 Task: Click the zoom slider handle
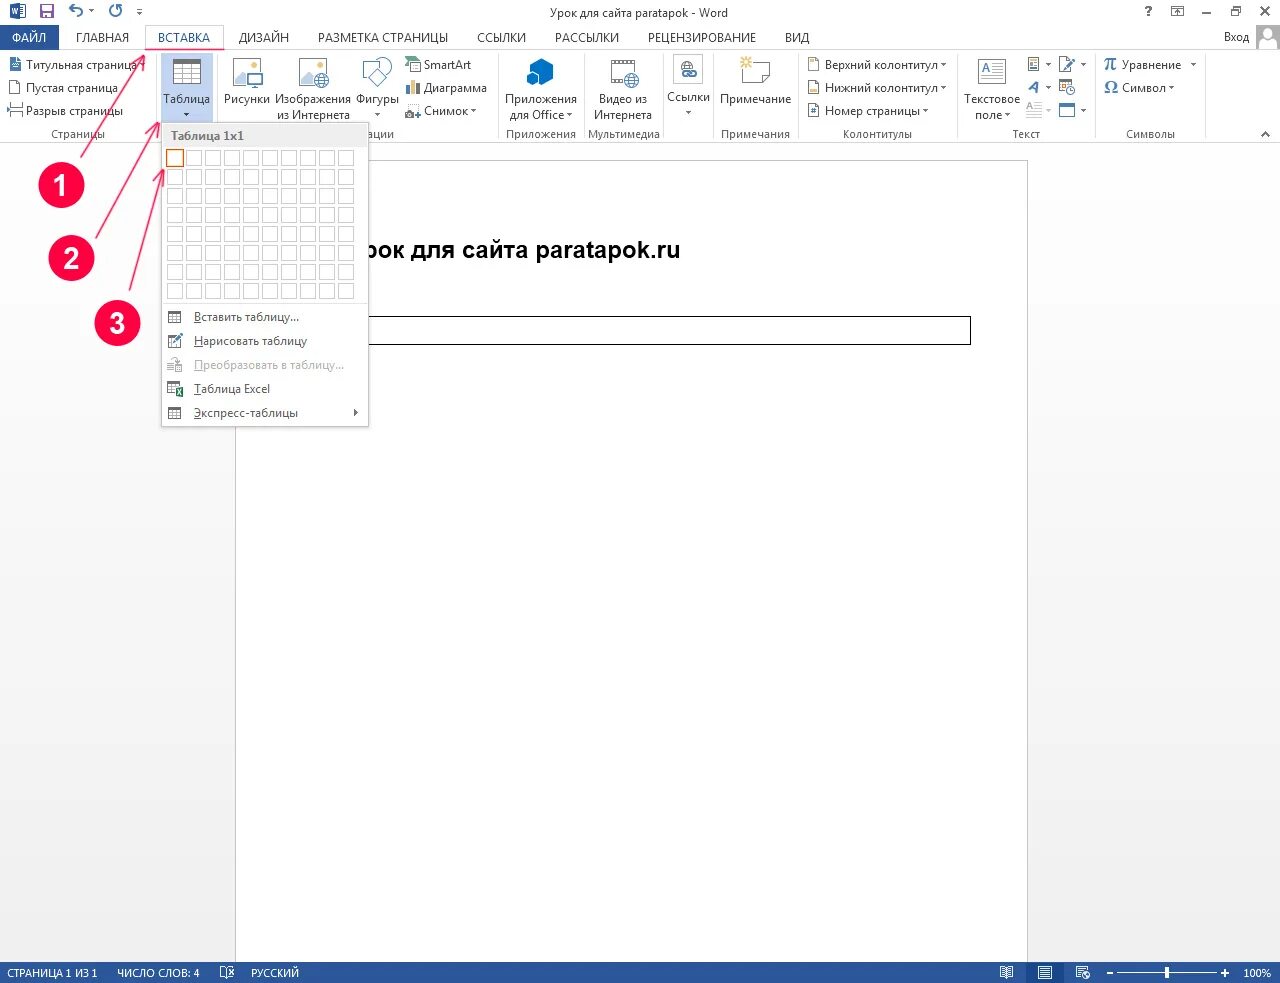point(1166,972)
